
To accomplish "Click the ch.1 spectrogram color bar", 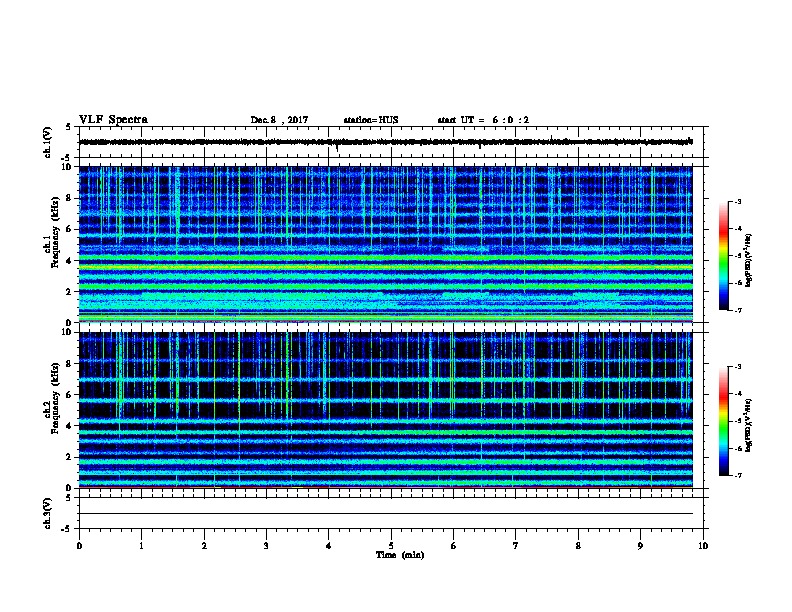I will click(x=723, y=256).
